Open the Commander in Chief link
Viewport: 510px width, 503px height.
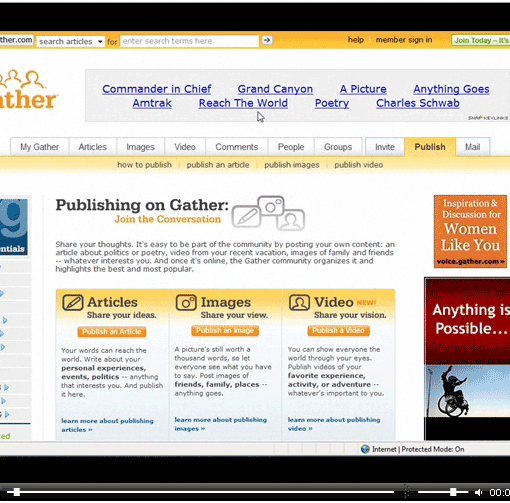pos(157,89)
